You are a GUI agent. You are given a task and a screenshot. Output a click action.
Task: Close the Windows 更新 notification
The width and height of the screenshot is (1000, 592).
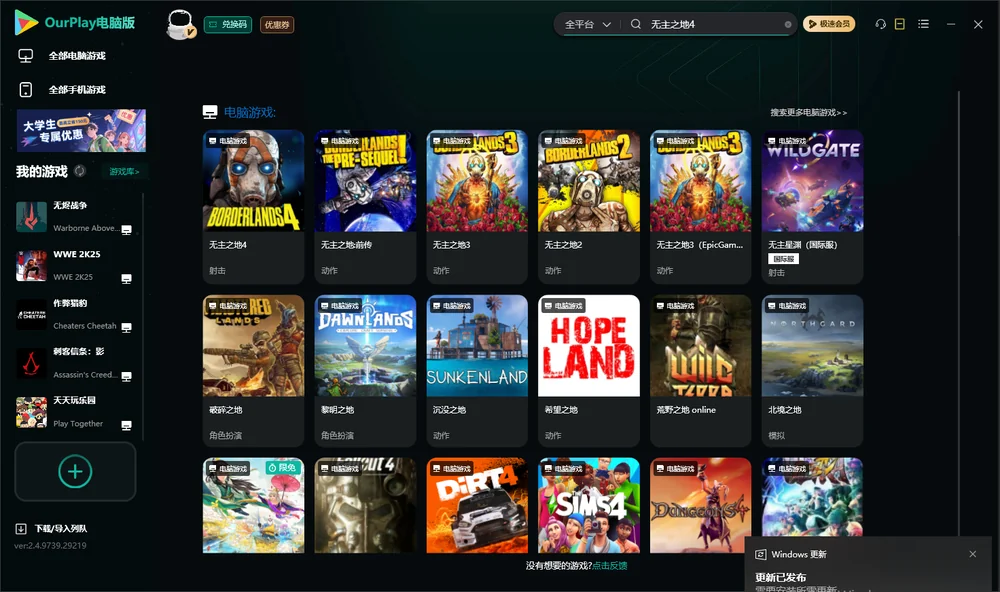973,554
